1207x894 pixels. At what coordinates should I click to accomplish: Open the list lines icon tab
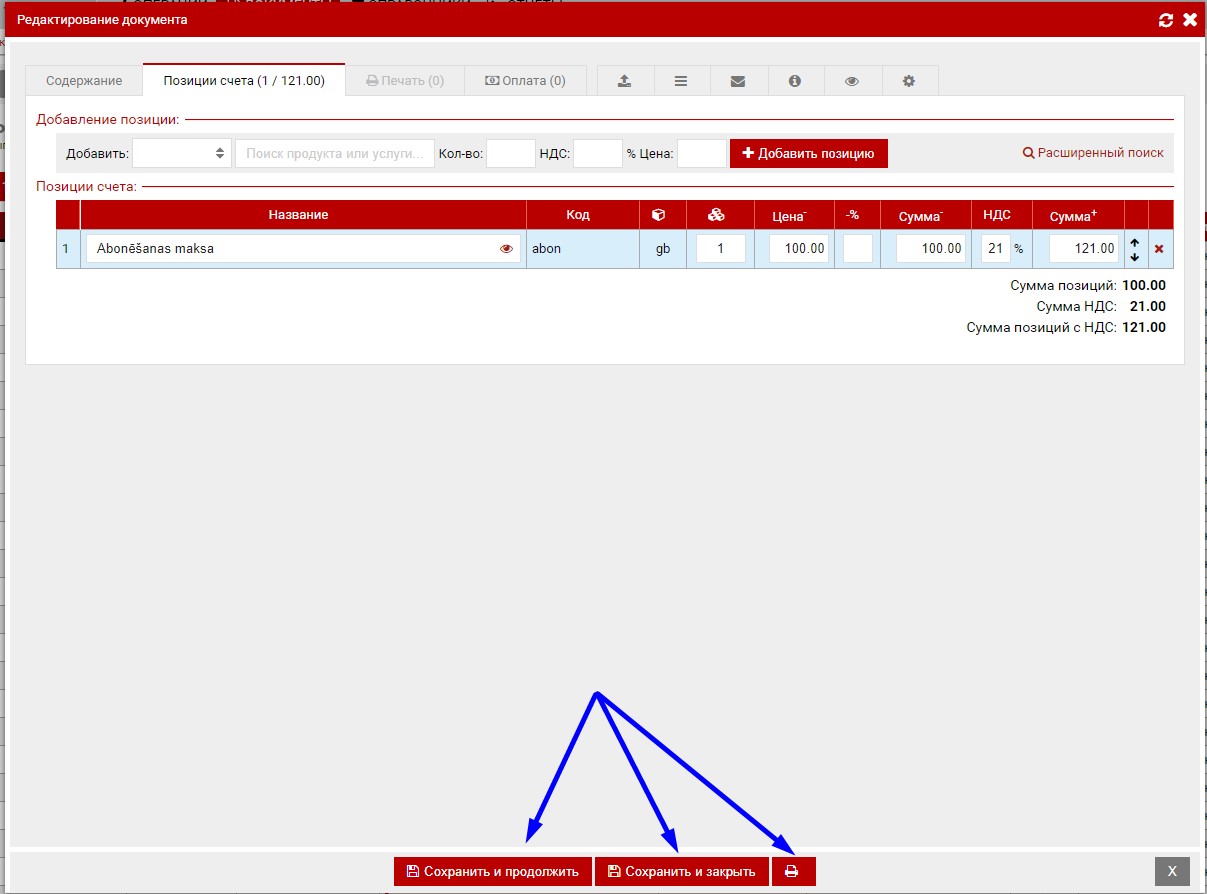pyautogui.click(x=681, y=81)
